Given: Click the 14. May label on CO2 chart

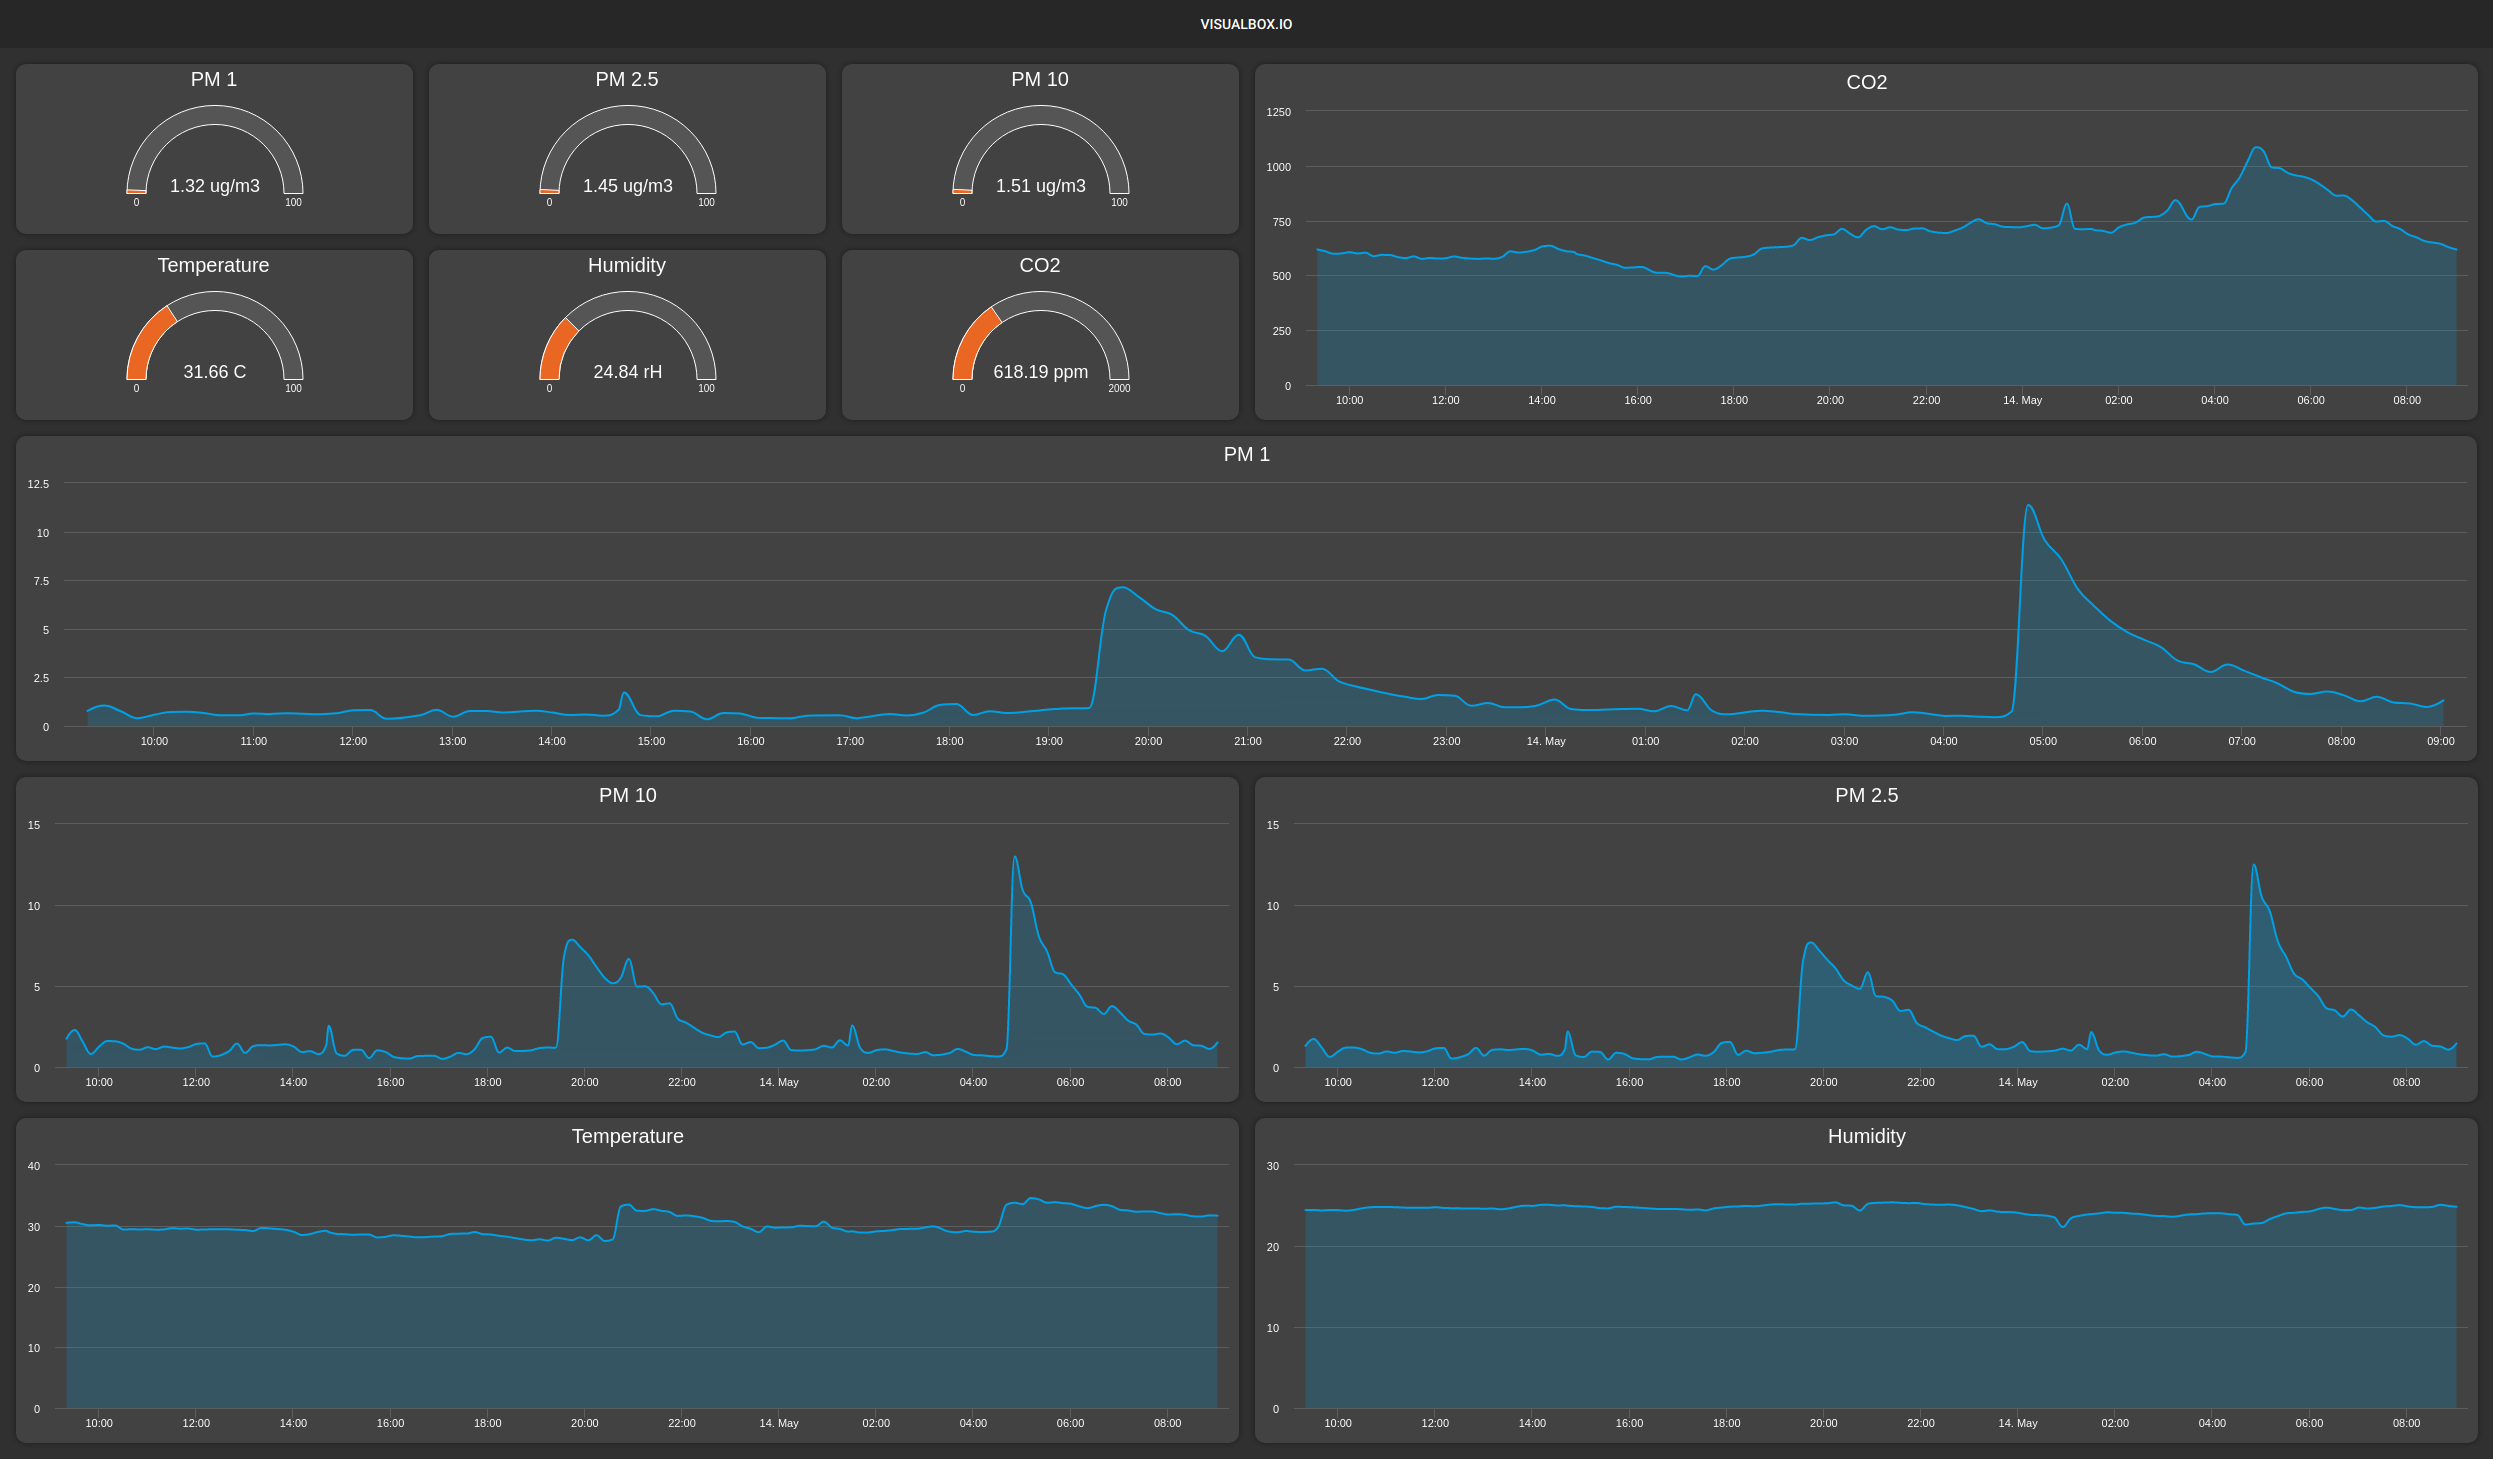Looking at the screenshot, I should tap(2022, 400).
